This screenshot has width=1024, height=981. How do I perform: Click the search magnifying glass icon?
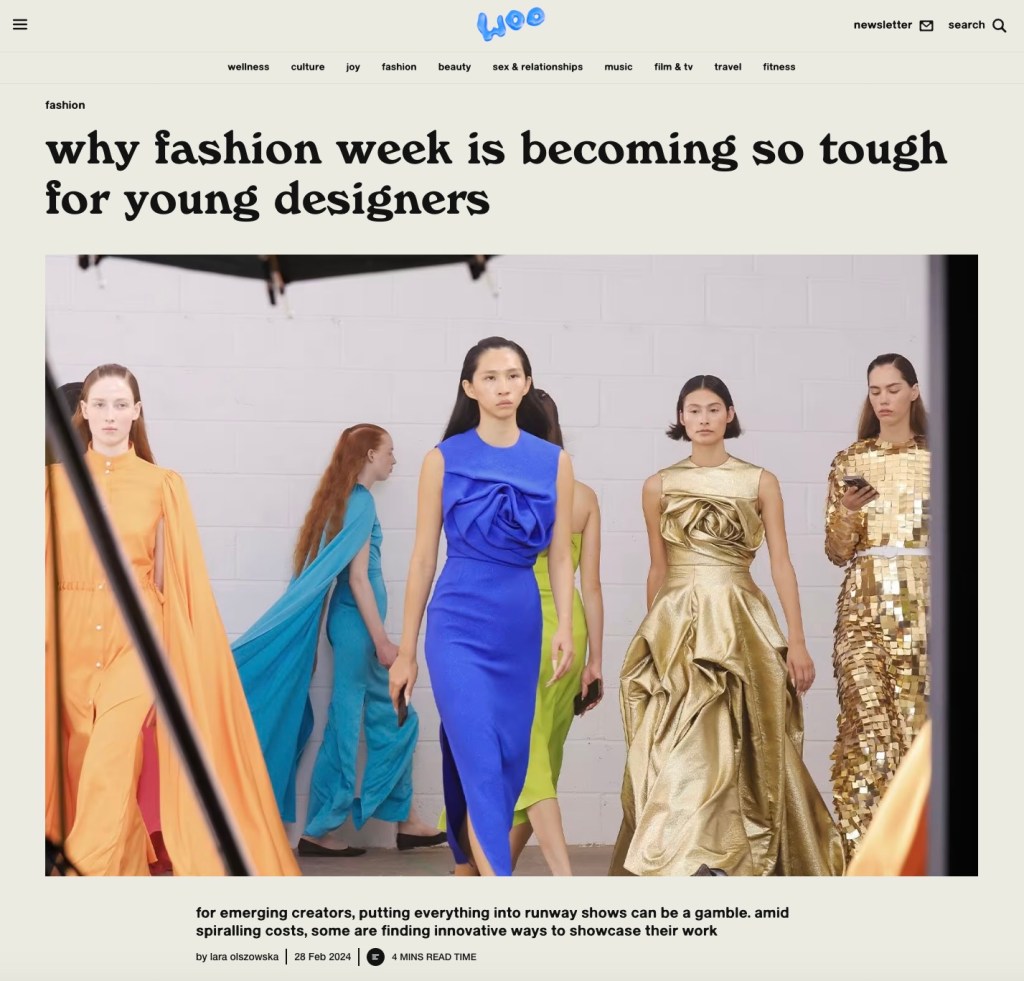click(x=999, y=25)
